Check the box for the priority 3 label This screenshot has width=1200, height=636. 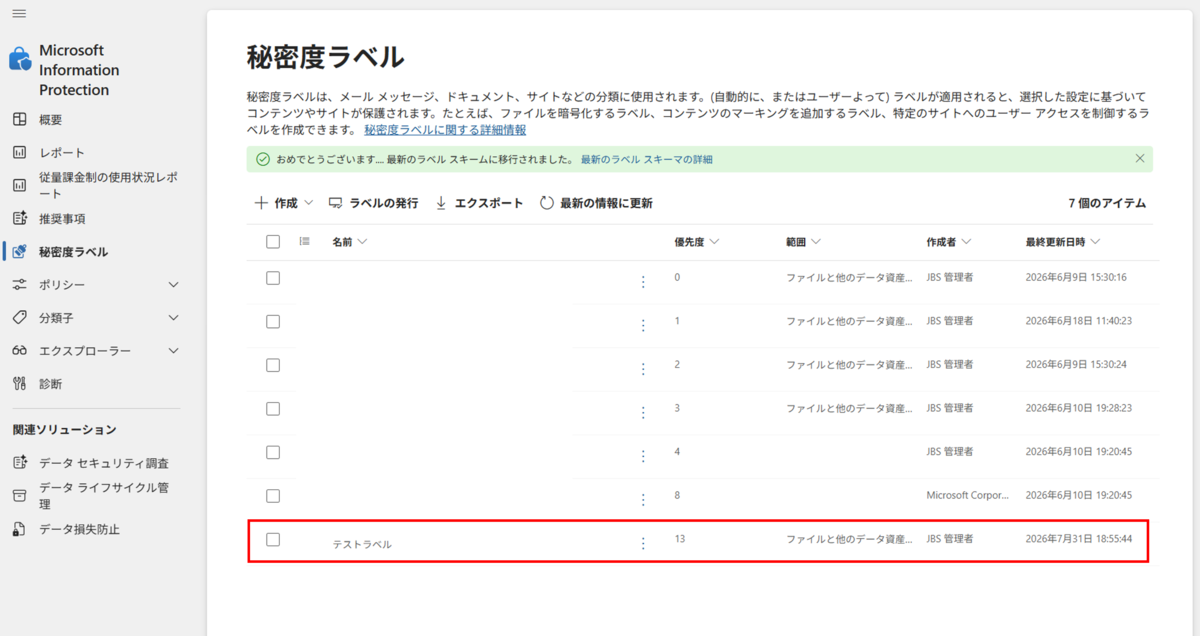(273, 408)
